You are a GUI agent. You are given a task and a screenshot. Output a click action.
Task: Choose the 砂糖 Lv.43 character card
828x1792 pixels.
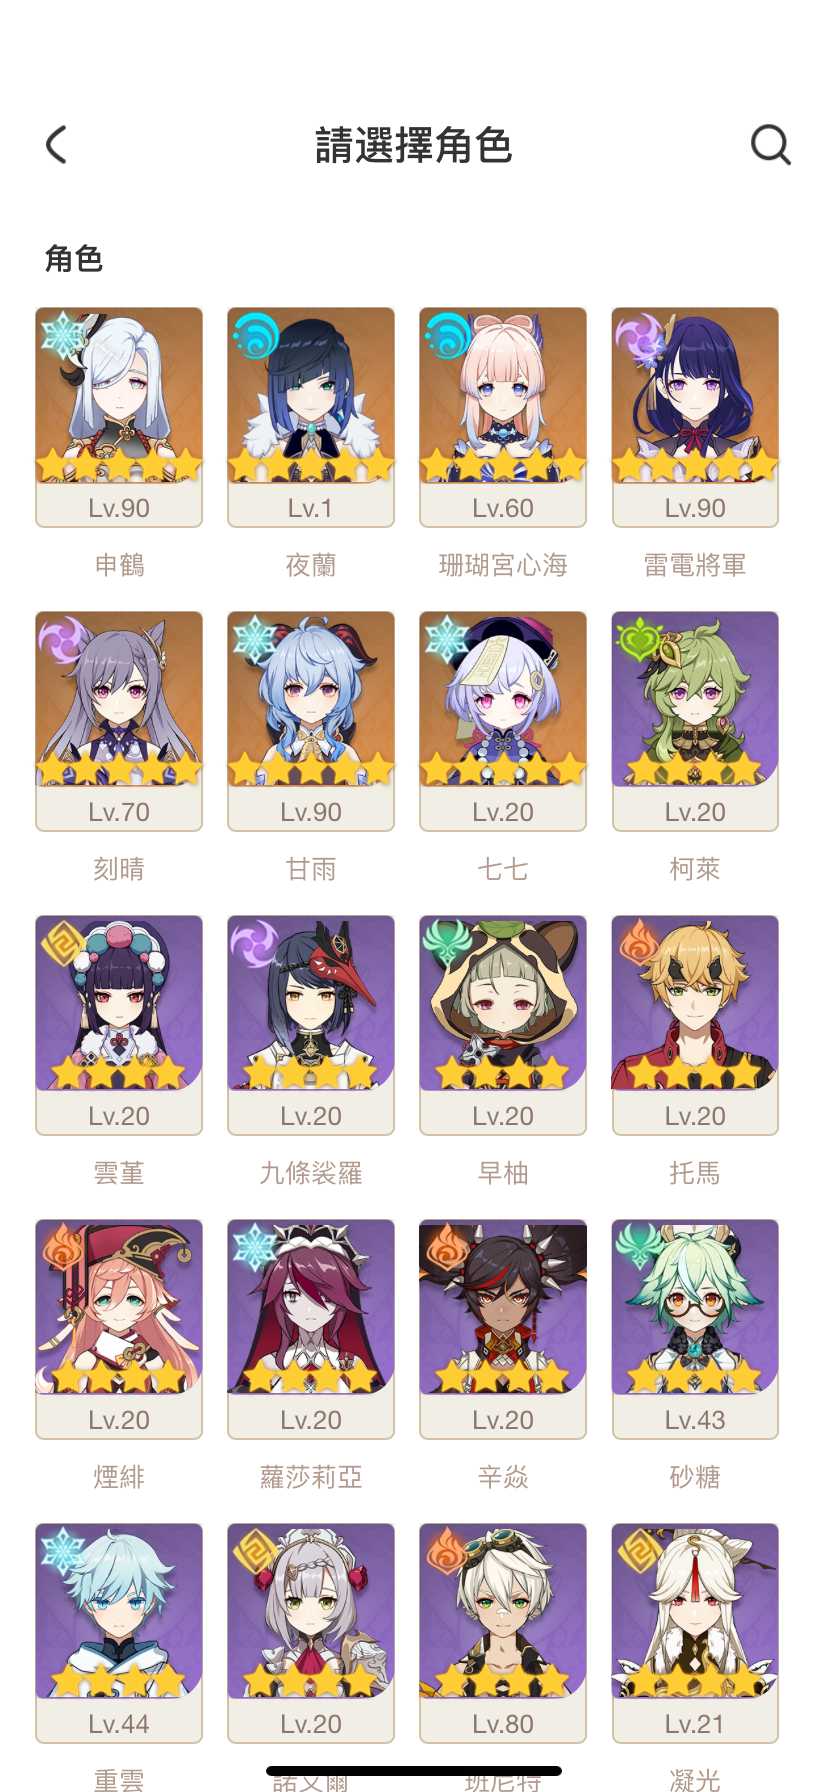[x=695, y=1329]
